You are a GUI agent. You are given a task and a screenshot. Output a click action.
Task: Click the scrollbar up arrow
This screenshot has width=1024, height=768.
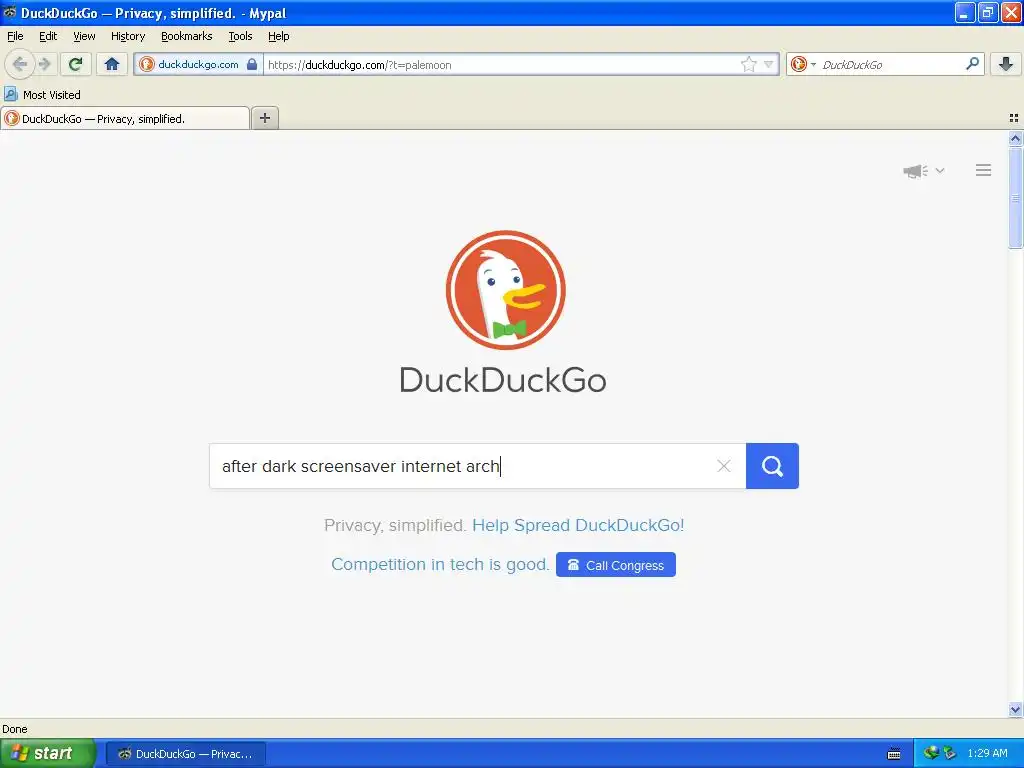point(1015,138)
